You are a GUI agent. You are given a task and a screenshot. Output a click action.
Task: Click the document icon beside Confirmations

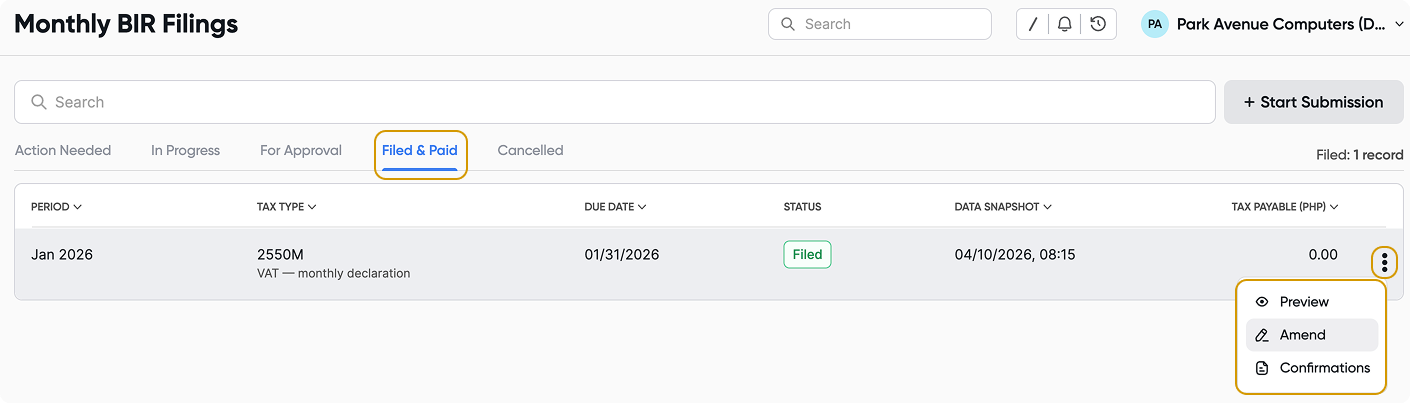tap(1262, 368)
